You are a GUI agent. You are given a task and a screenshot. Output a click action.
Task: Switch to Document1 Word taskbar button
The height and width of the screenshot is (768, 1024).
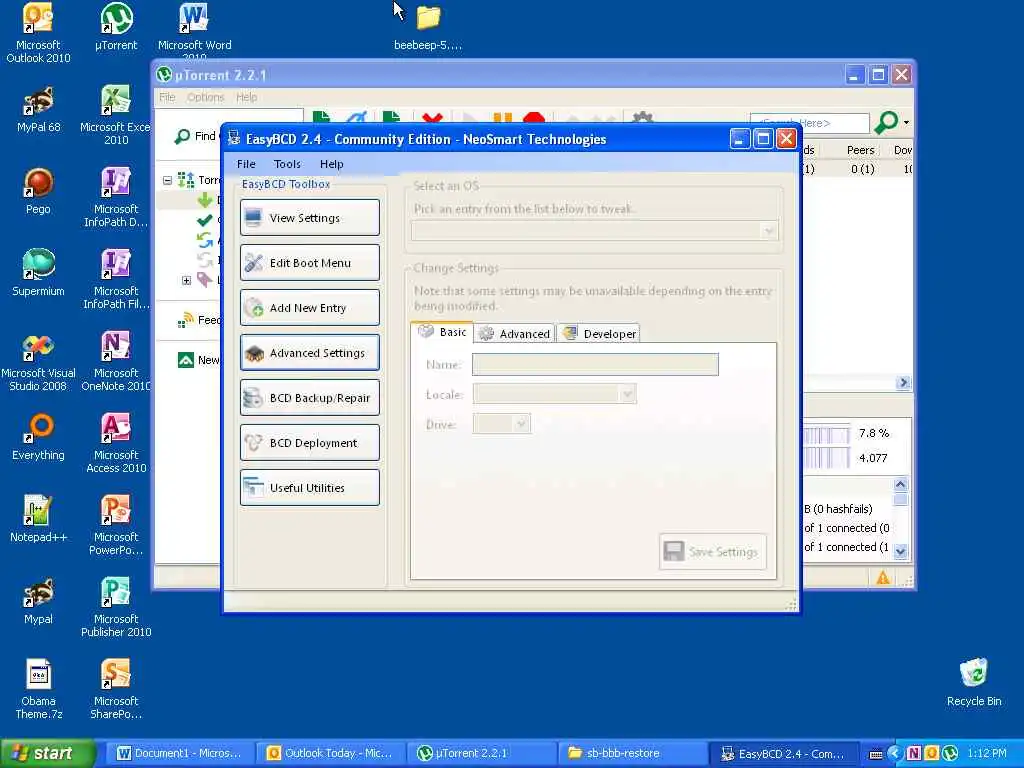[x=178, y=754]
